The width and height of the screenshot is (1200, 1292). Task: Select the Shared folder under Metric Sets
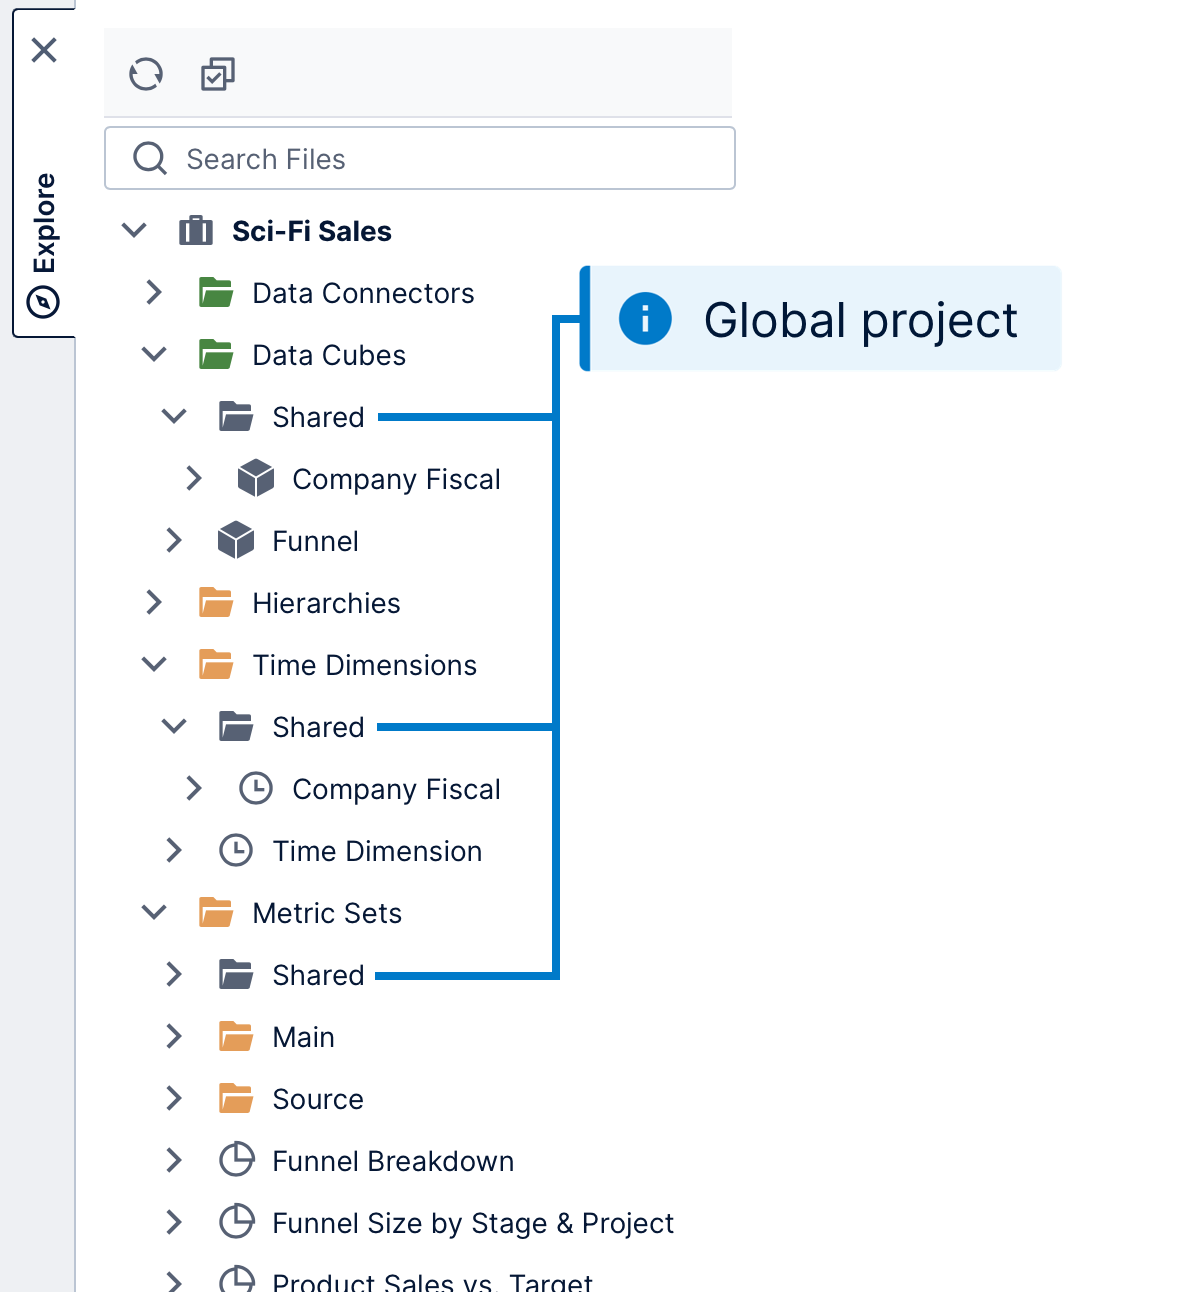(317, 974)
